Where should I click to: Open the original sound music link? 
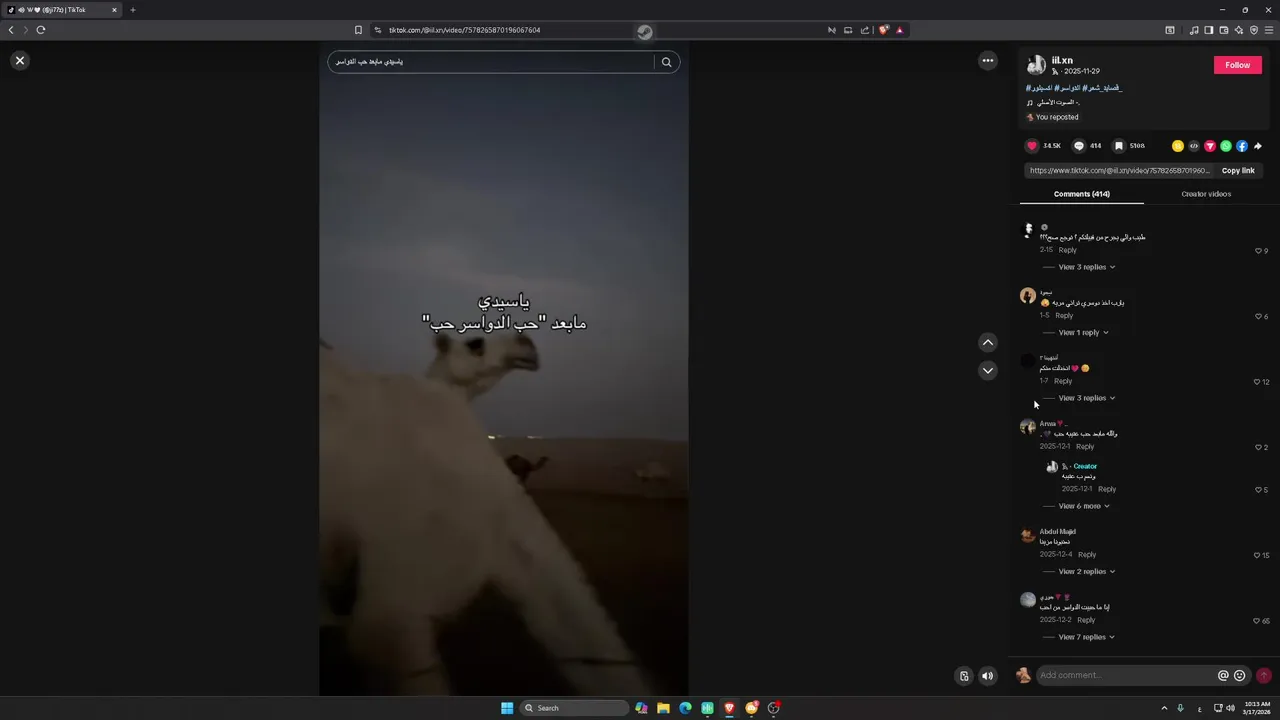pyautogui.click(x=1053, y=103)
